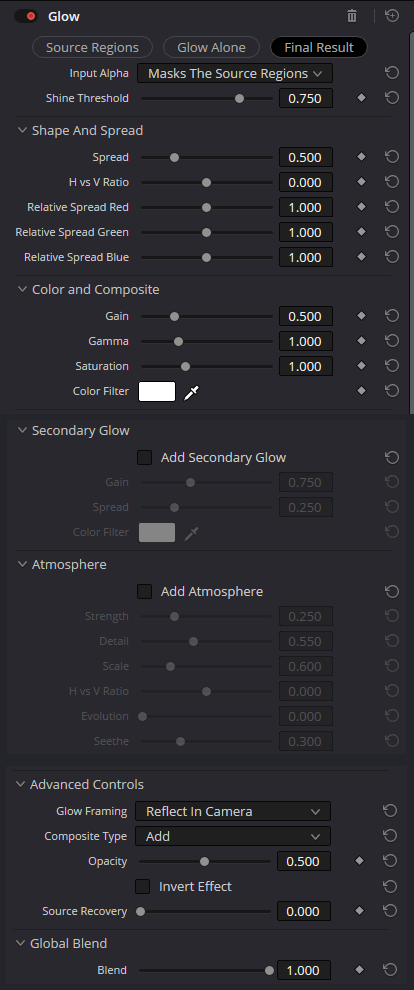Switch output view to Source Regions

point(92,47)
